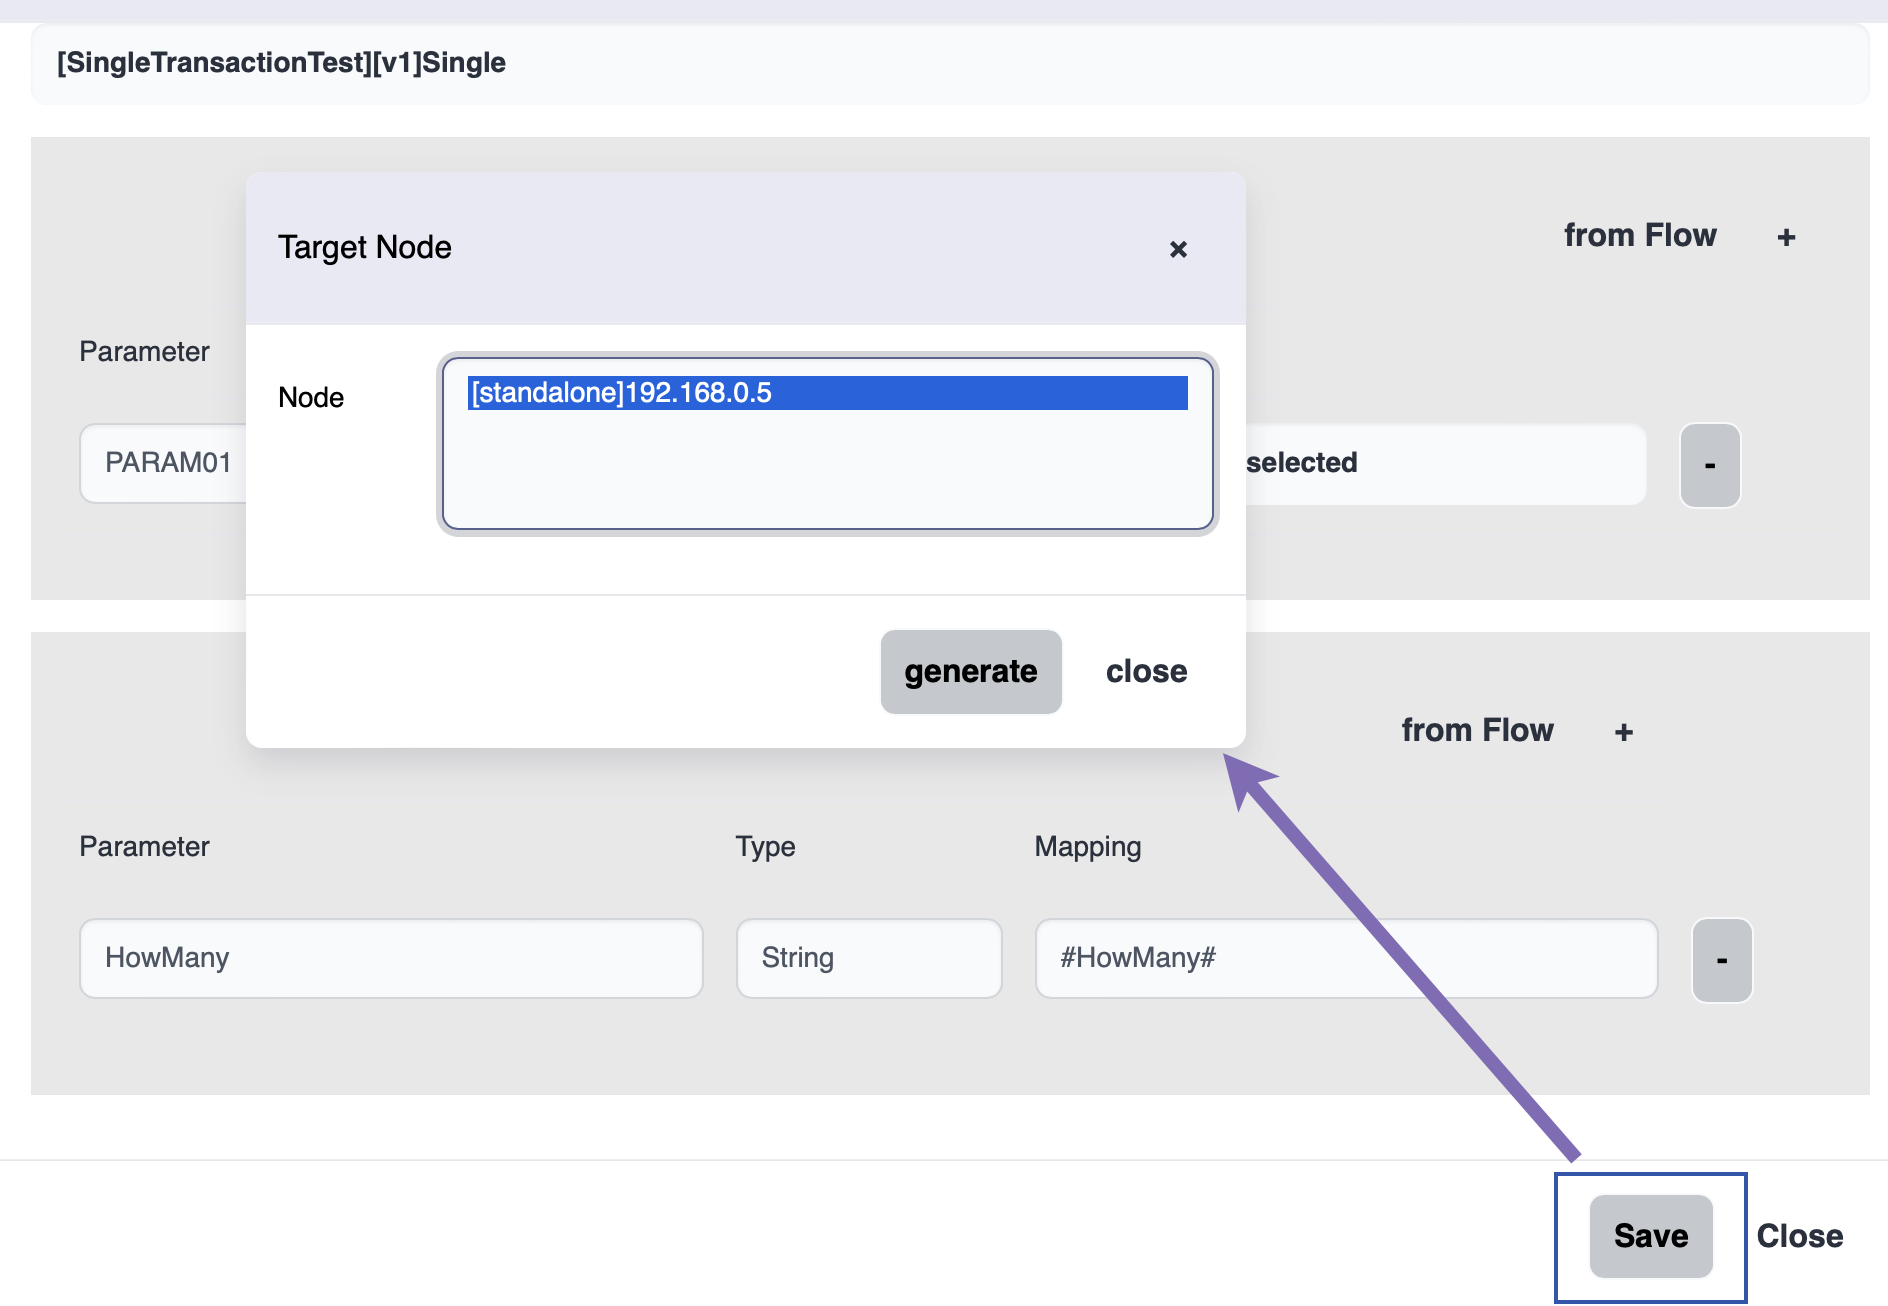Click the mapping field ending in 'selected'
1888x1306 pixels.
[x=1440, y=463]
